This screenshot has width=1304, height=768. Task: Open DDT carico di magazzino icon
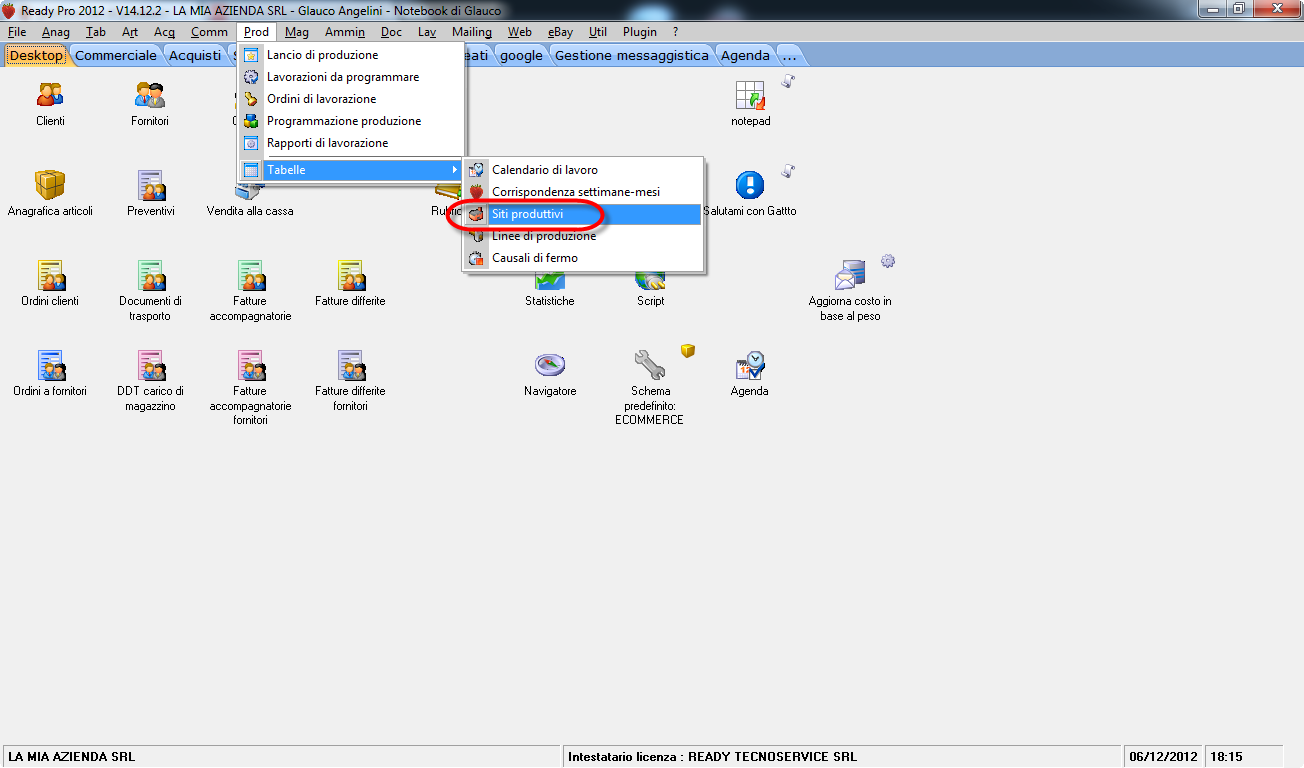click(150, 366)
